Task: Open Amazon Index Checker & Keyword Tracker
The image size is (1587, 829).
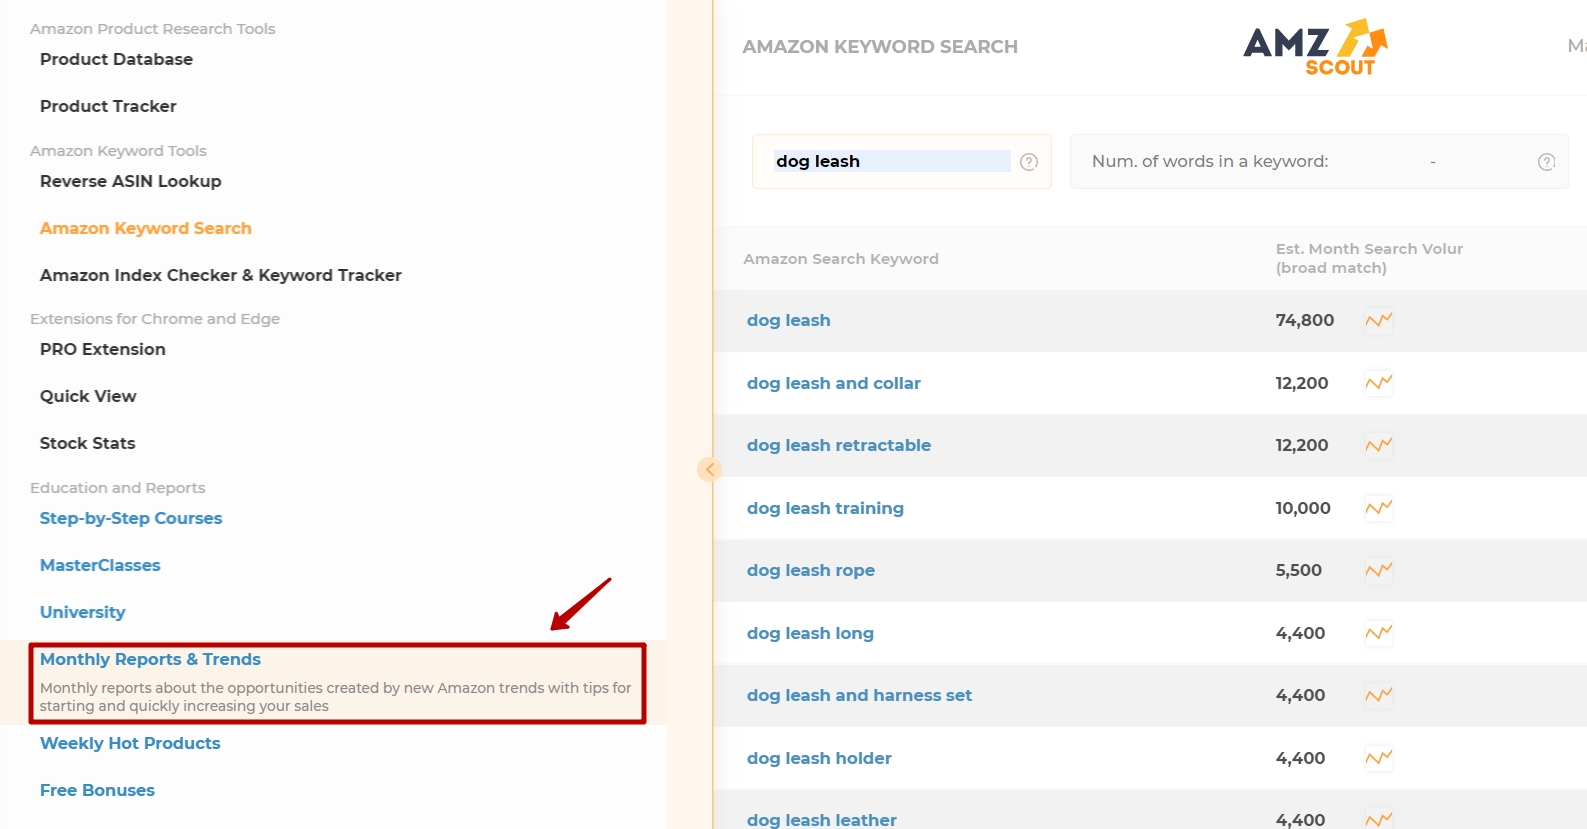Action: tap(221, 275)
